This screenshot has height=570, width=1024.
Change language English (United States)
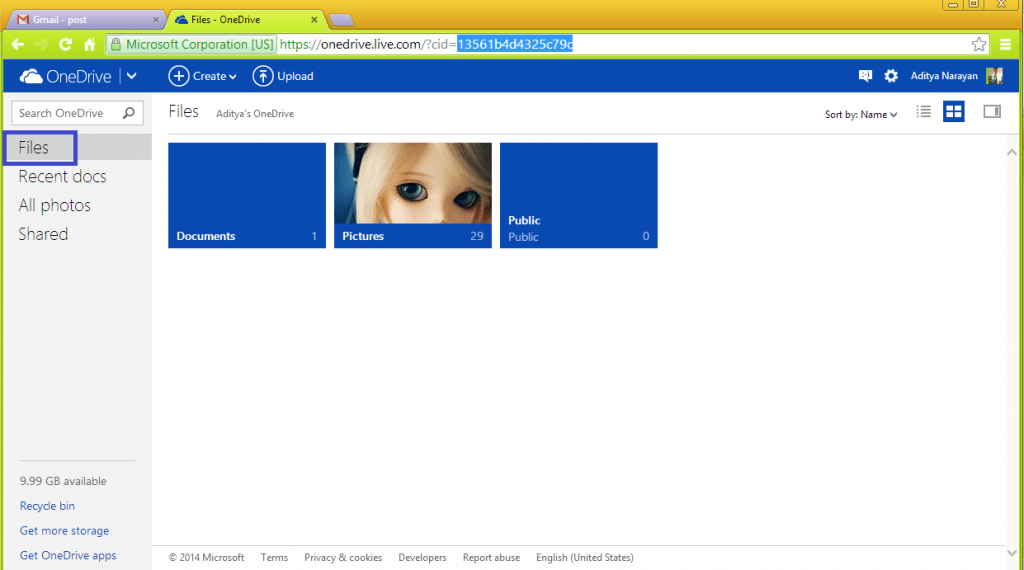click(584, 558)
